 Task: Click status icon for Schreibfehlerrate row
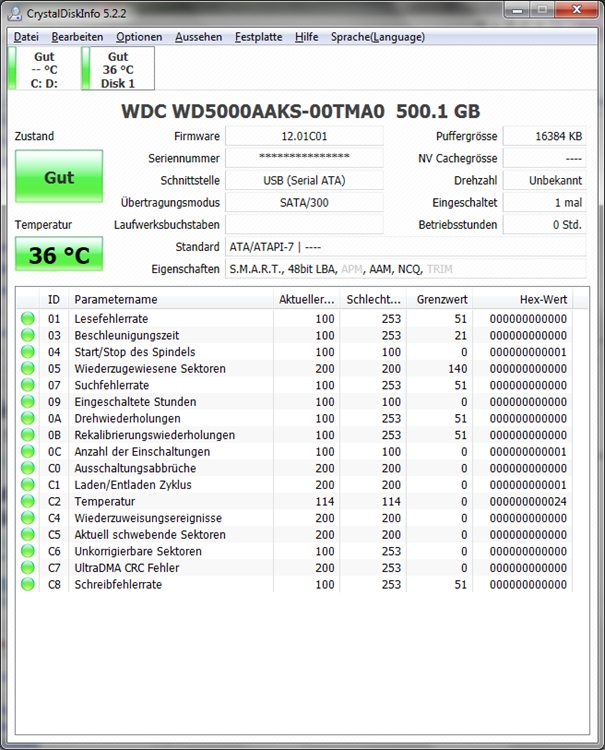click(x=28, y=584)
